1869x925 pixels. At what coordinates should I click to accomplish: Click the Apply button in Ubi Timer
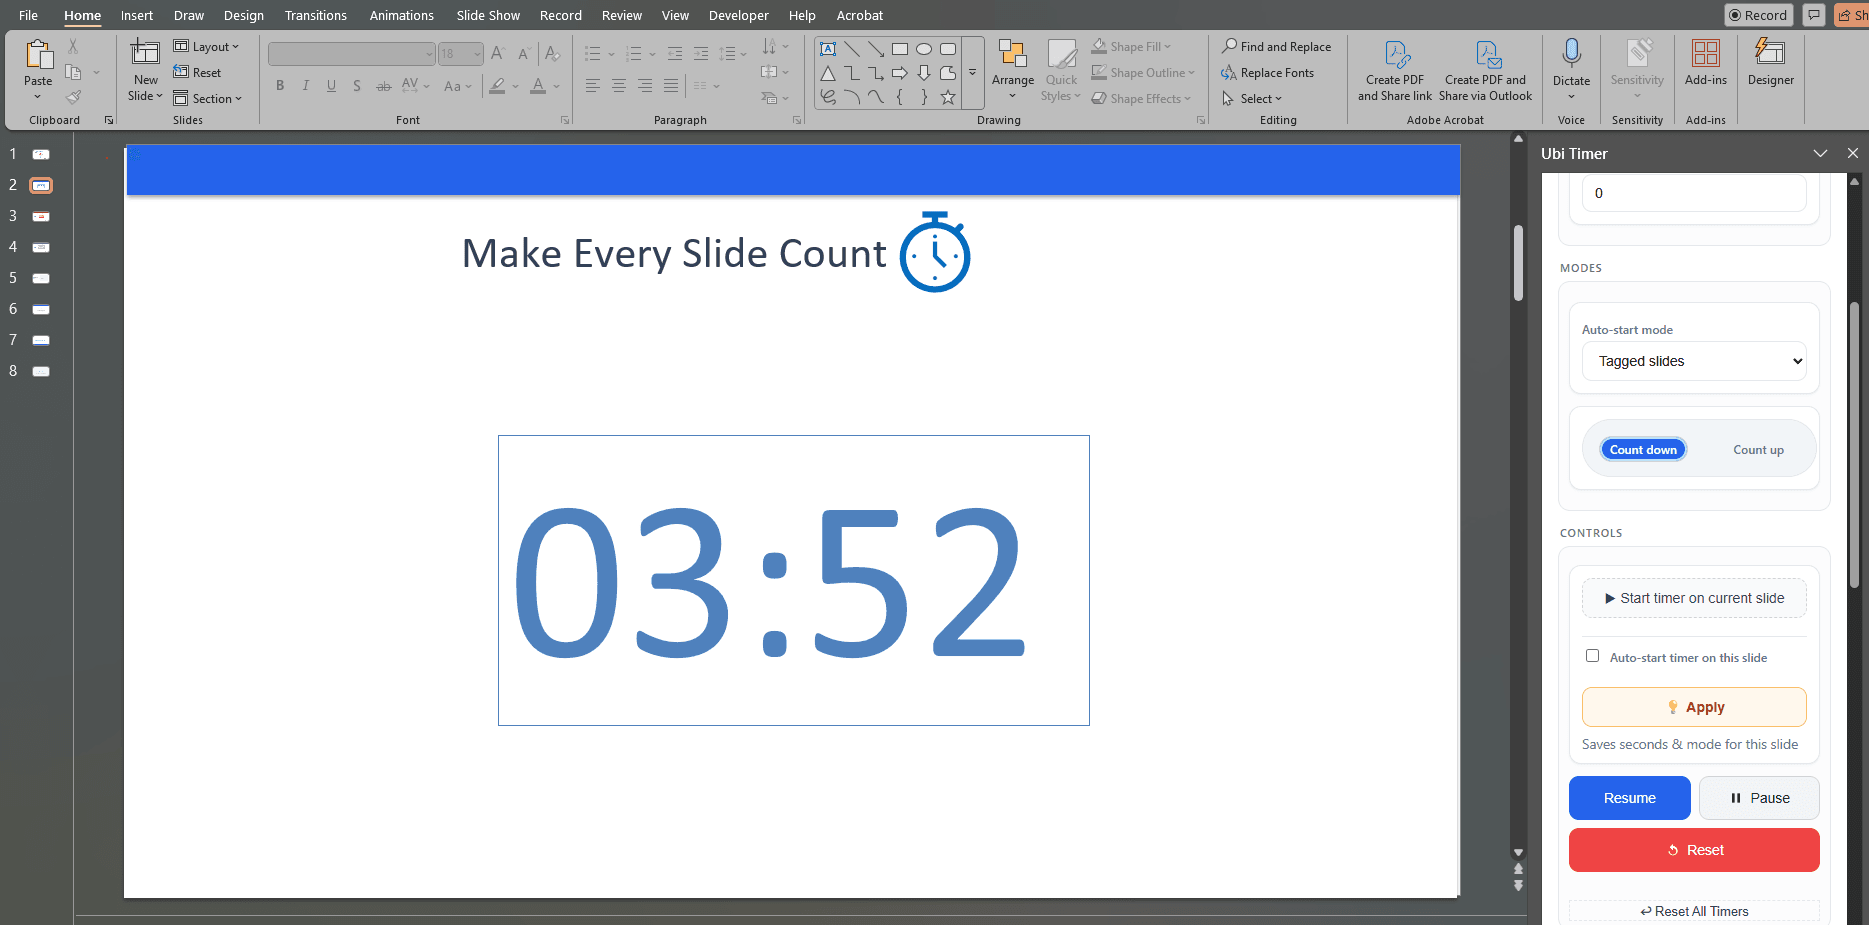pyautogui.click(x=1693, y=707)
